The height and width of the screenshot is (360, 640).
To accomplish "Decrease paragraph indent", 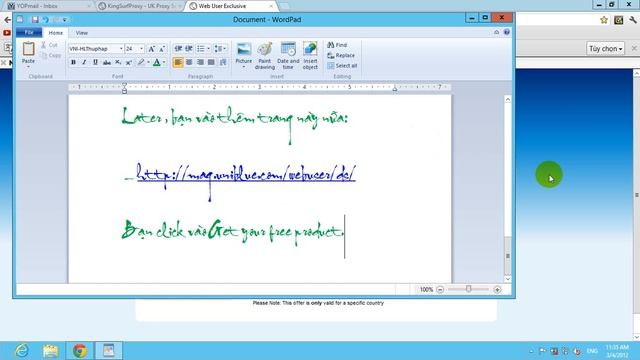I will pos(178,49).
